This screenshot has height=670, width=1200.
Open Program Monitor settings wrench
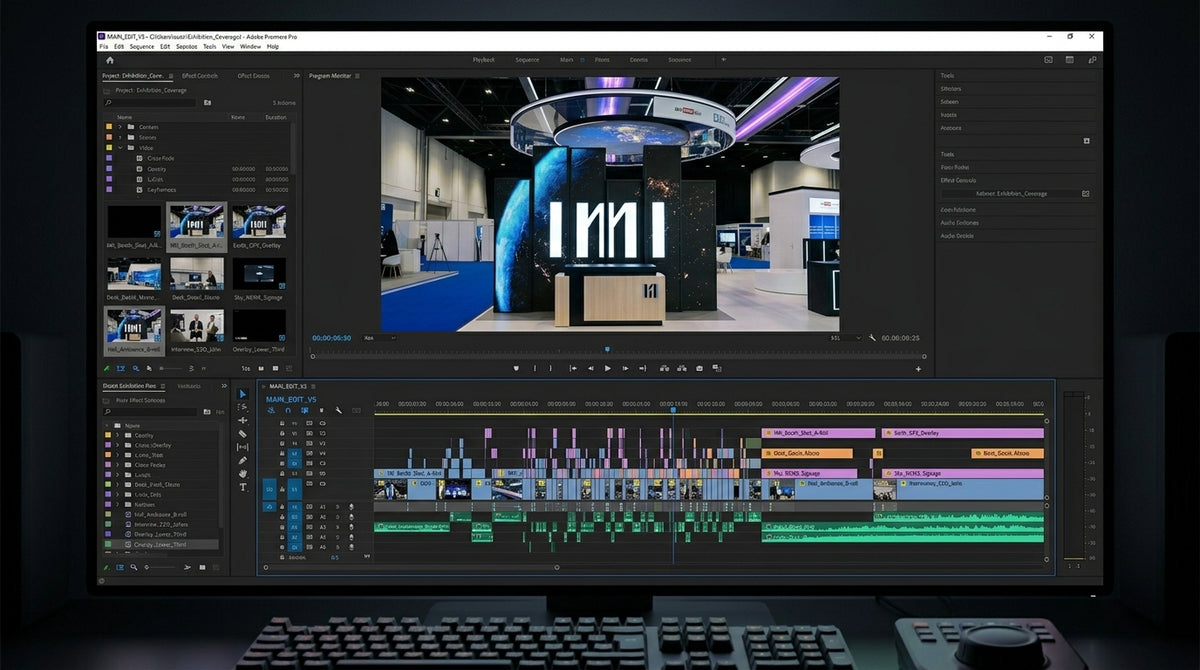pos(872,338)
